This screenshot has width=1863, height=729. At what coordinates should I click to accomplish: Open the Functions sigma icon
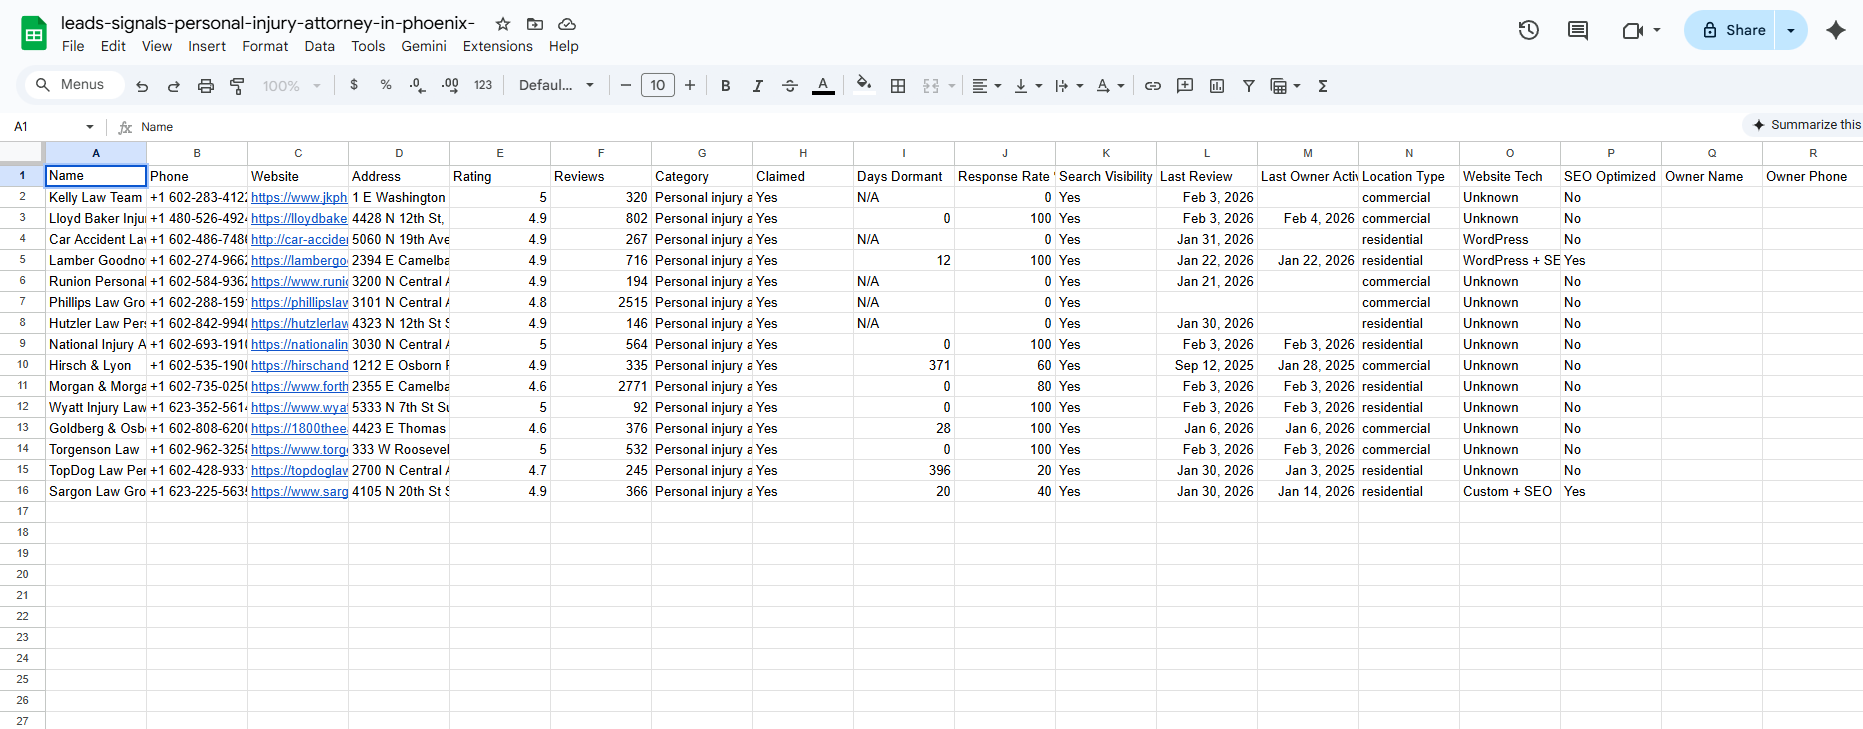pyautogui.click(x=1323, y=86)
